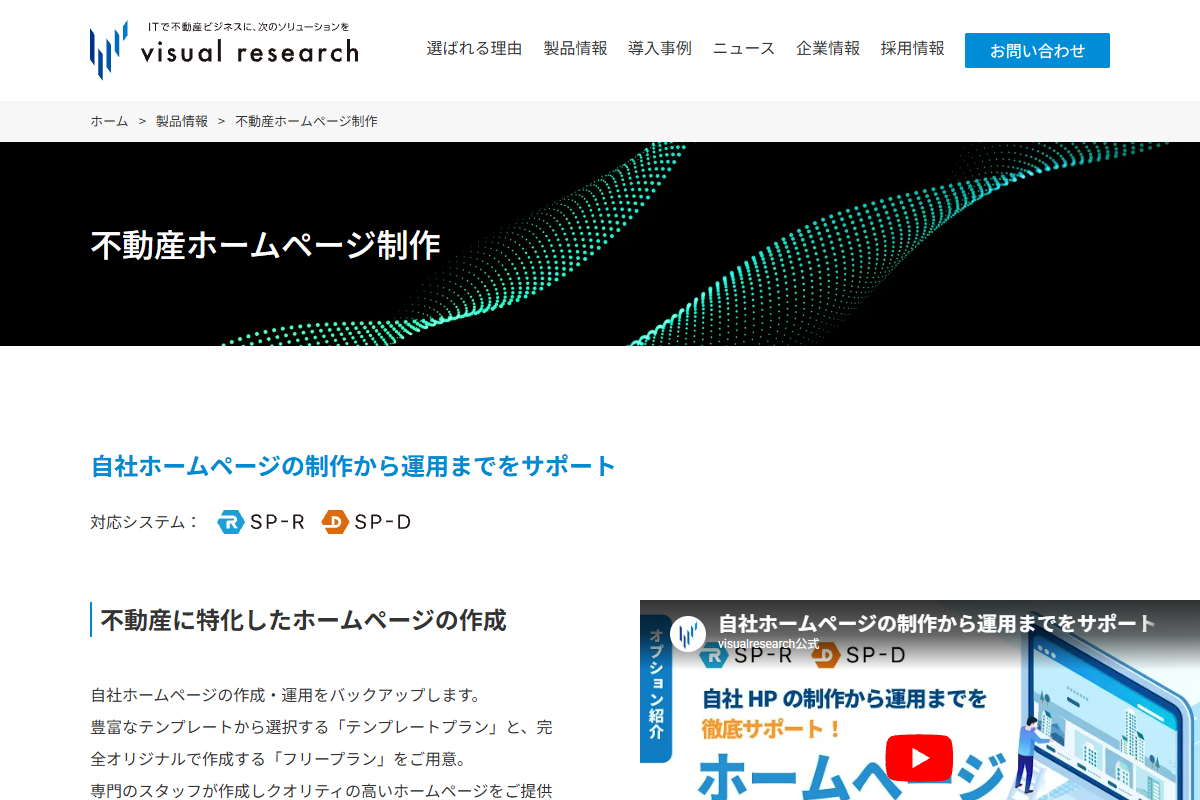The width and height of the screenshot is (1200, 800).
Task: Click heading 不動産に特化したホームページの作成
Action: (303, 620)
